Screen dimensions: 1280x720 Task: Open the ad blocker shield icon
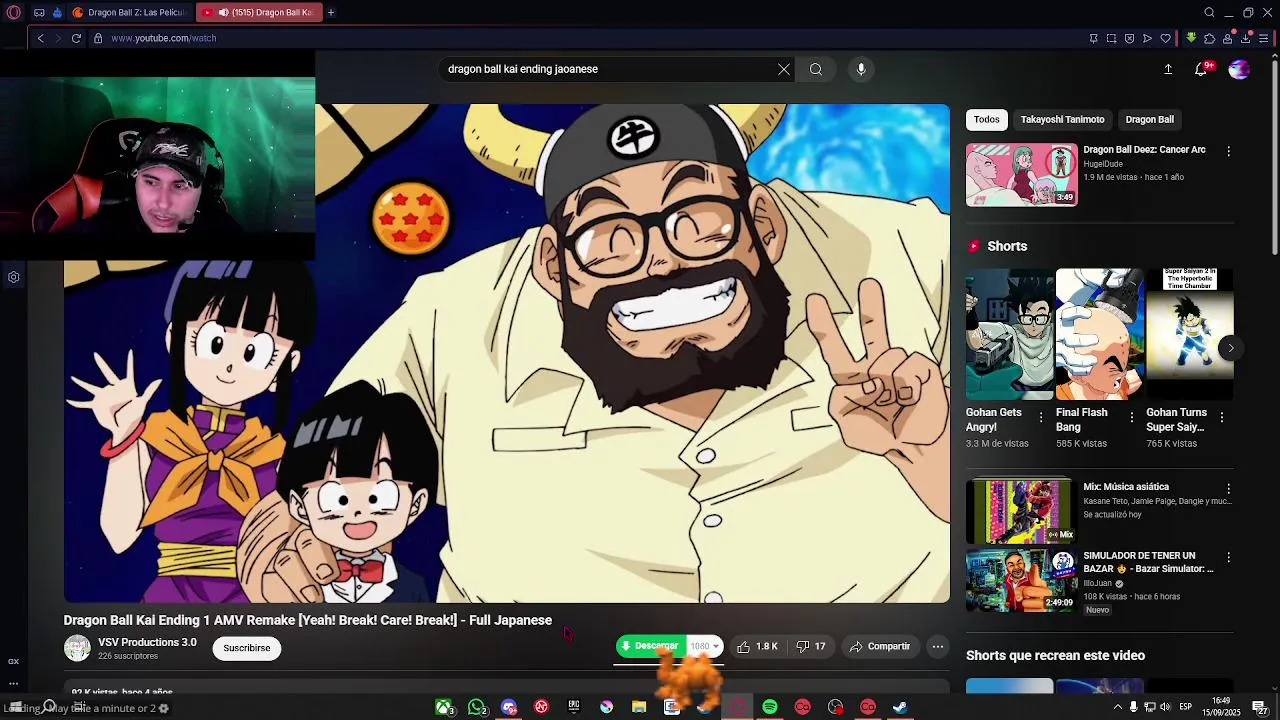1129,38
